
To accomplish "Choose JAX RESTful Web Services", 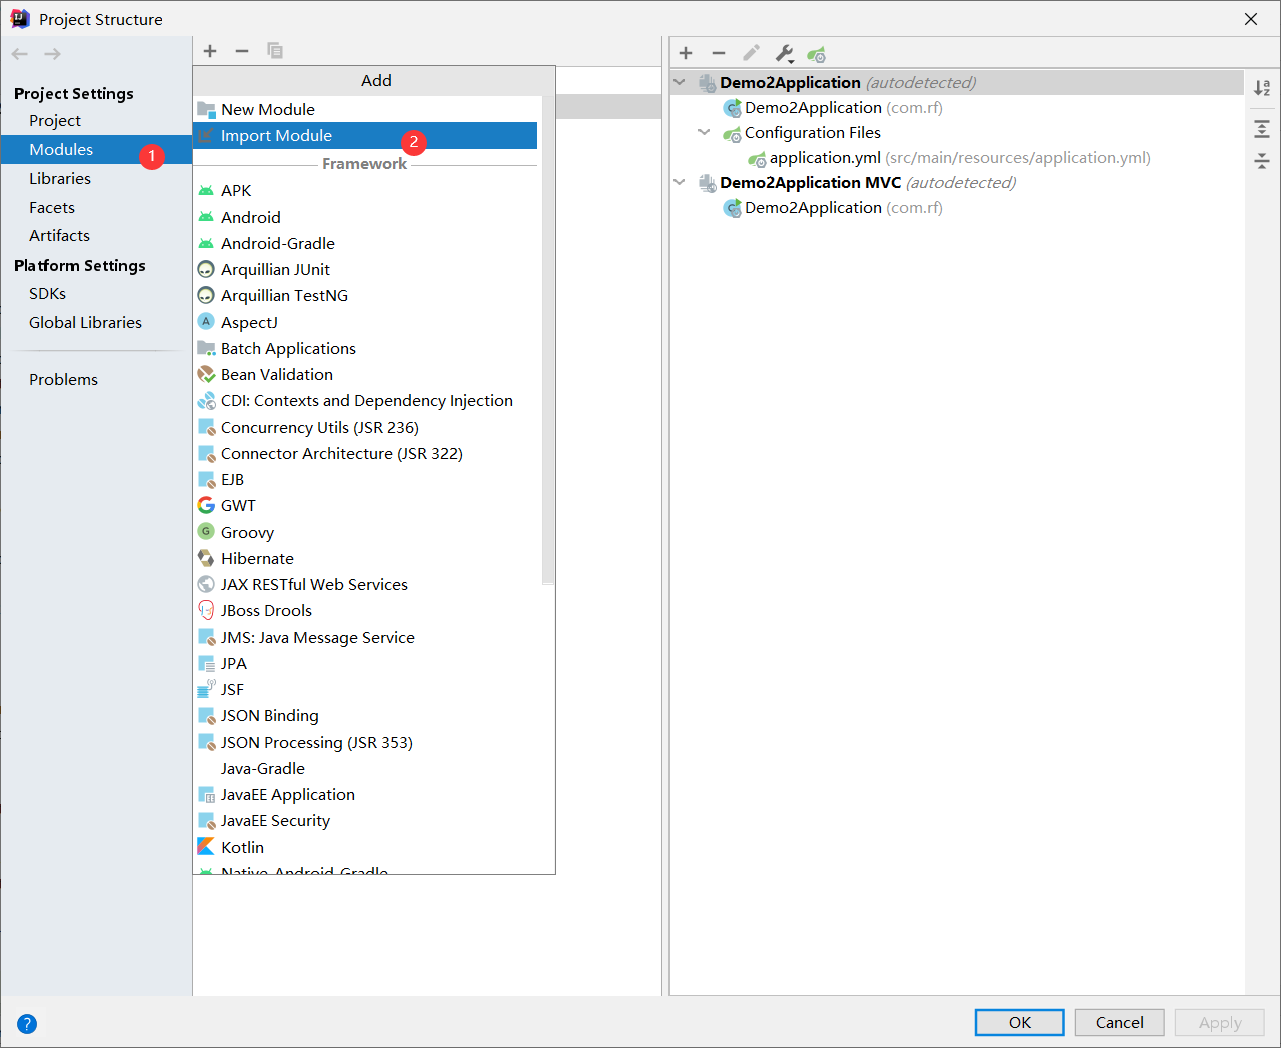I will 367,584.
